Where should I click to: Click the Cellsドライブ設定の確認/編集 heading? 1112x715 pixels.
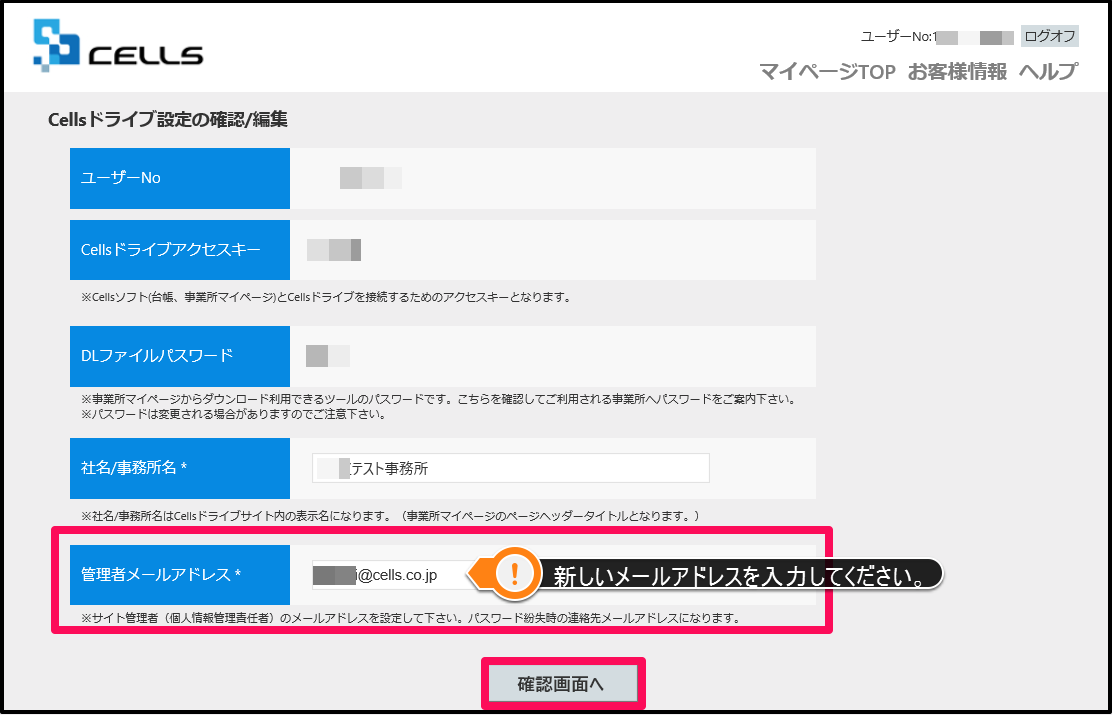click(x=167, y=119)
